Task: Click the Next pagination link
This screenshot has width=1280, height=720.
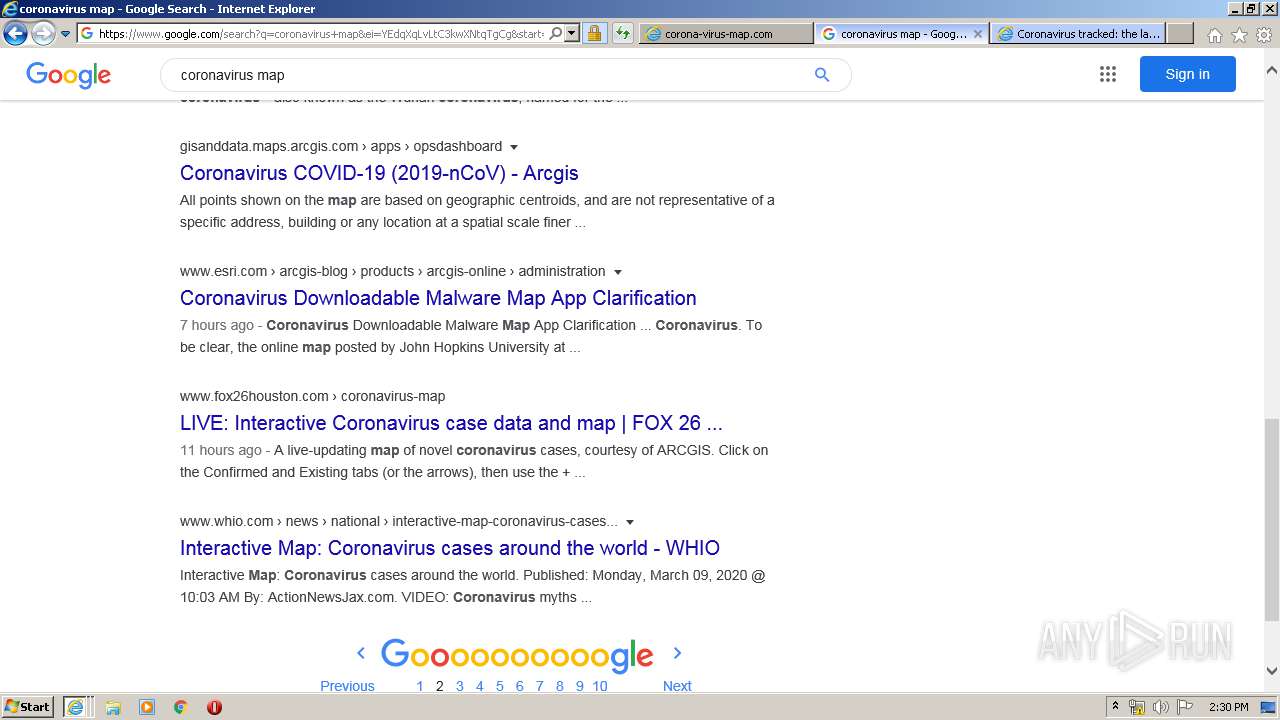Action: click(677, 686)
